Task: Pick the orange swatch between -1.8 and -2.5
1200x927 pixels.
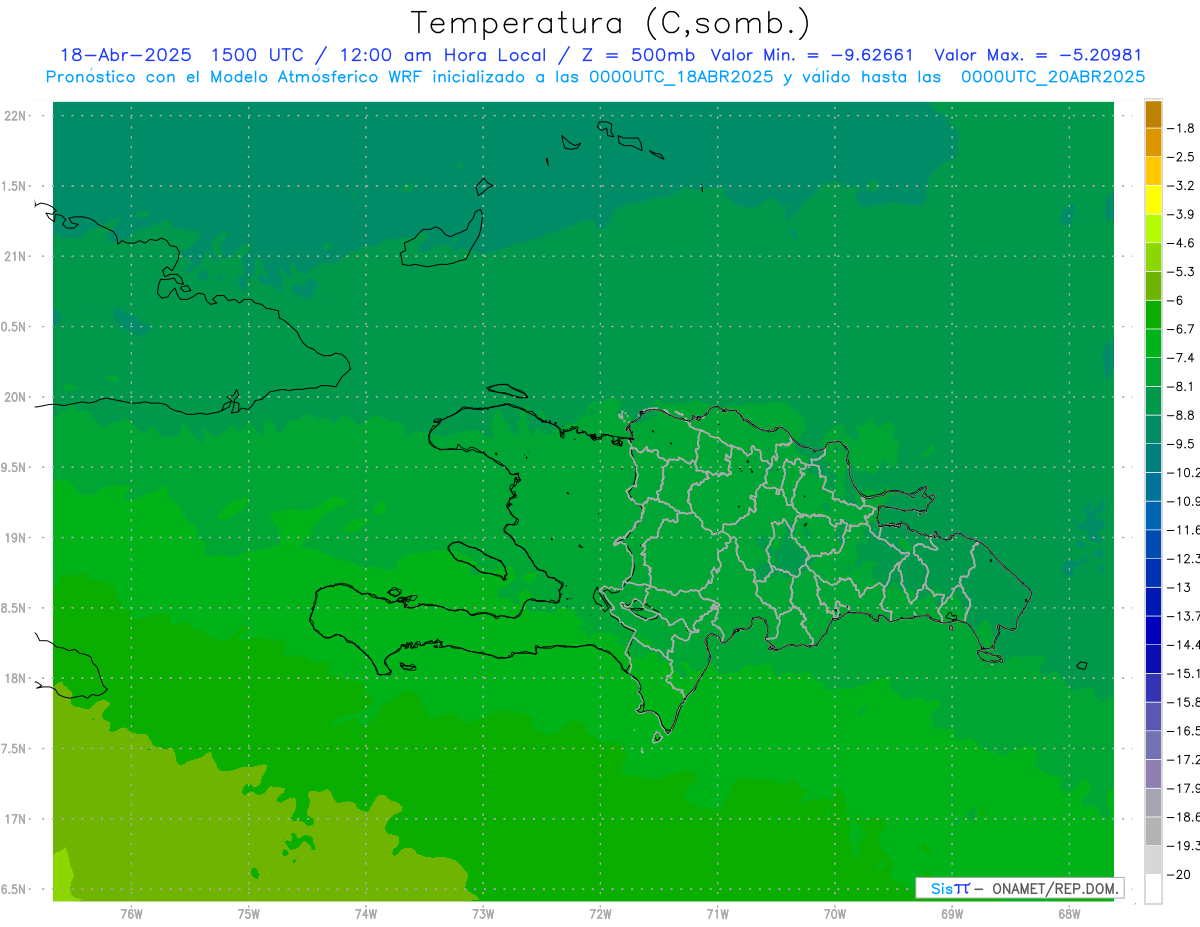Action: coord(1153,143)
